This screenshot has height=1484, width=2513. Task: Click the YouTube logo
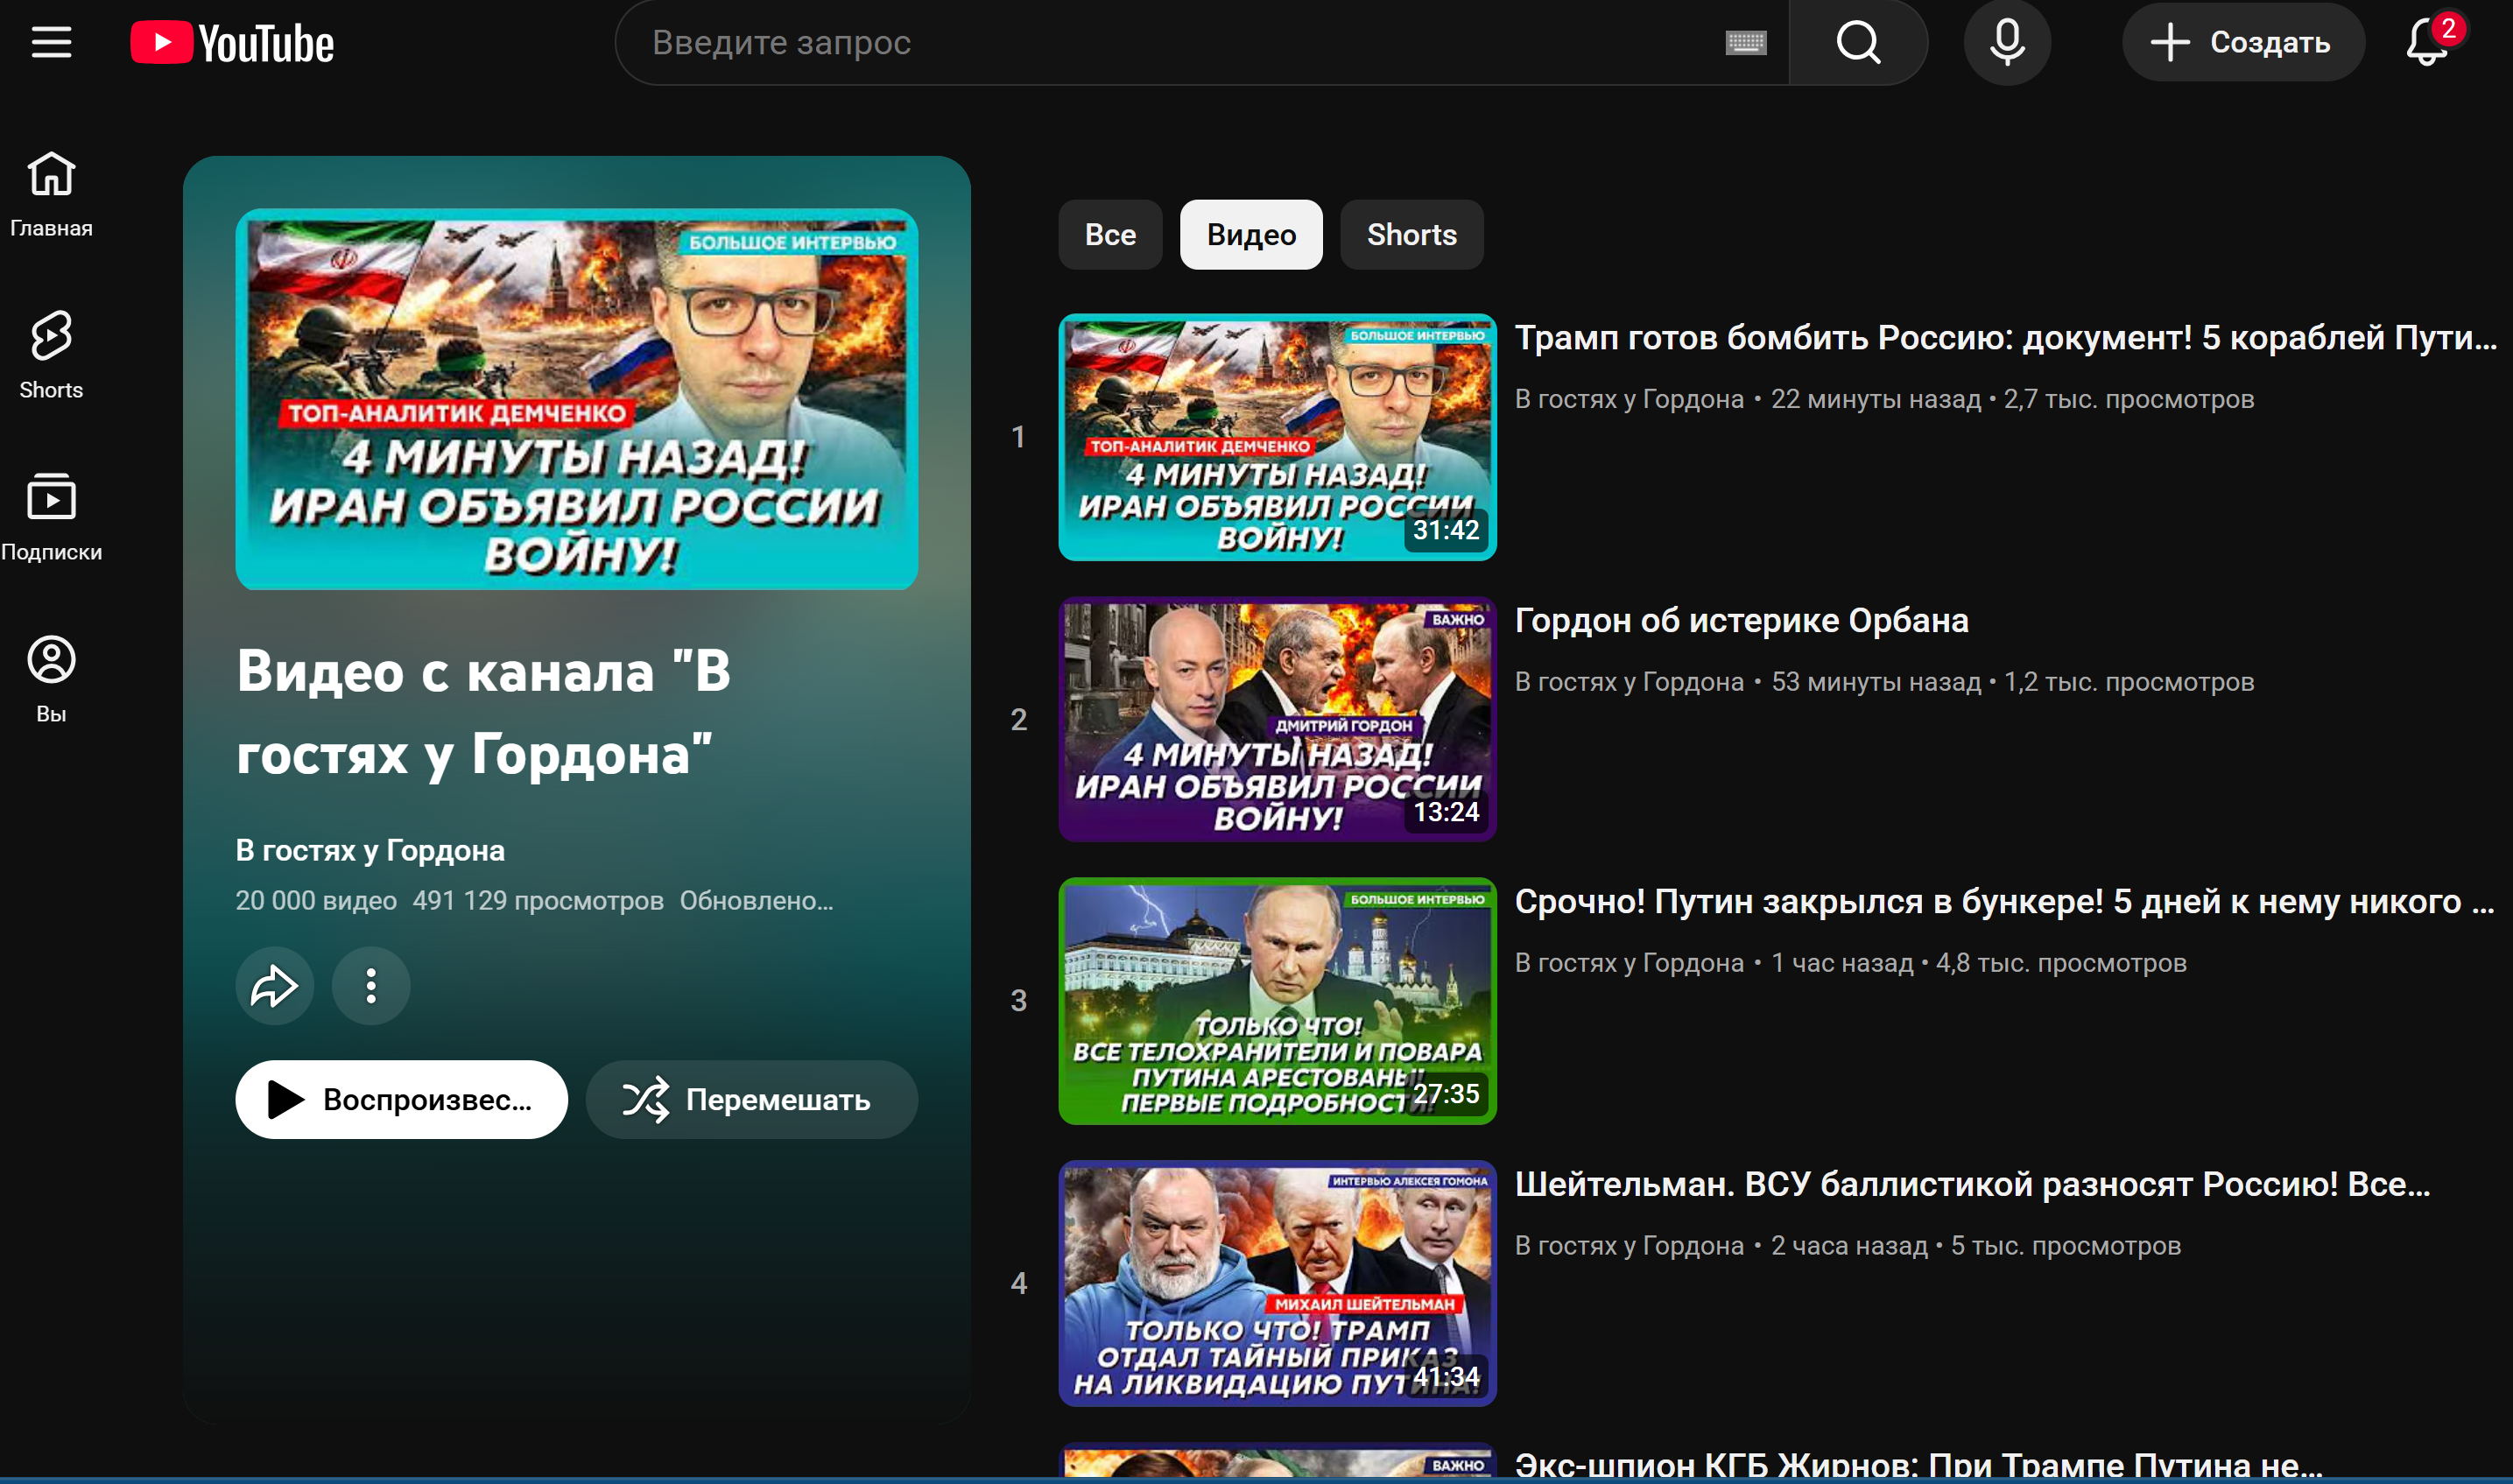232,43
